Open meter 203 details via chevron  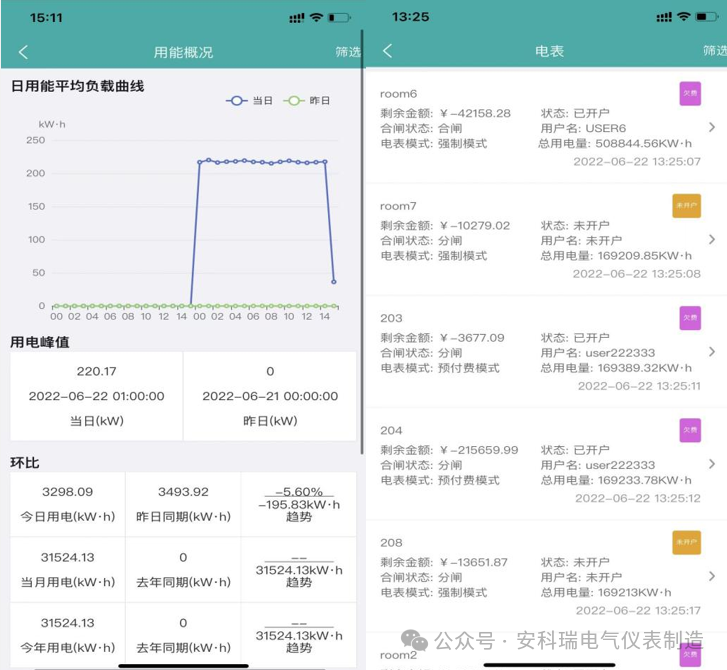pyautogui.click(x=711, y=352)
